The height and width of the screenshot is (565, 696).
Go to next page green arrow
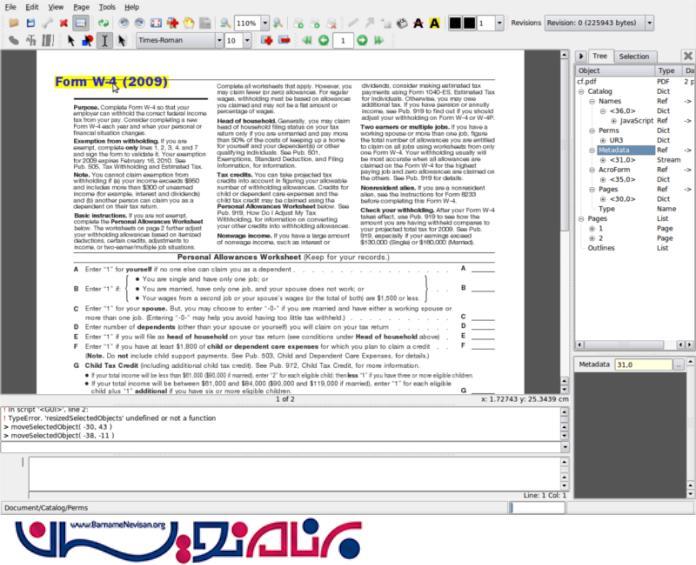click(x=362, y=40)
